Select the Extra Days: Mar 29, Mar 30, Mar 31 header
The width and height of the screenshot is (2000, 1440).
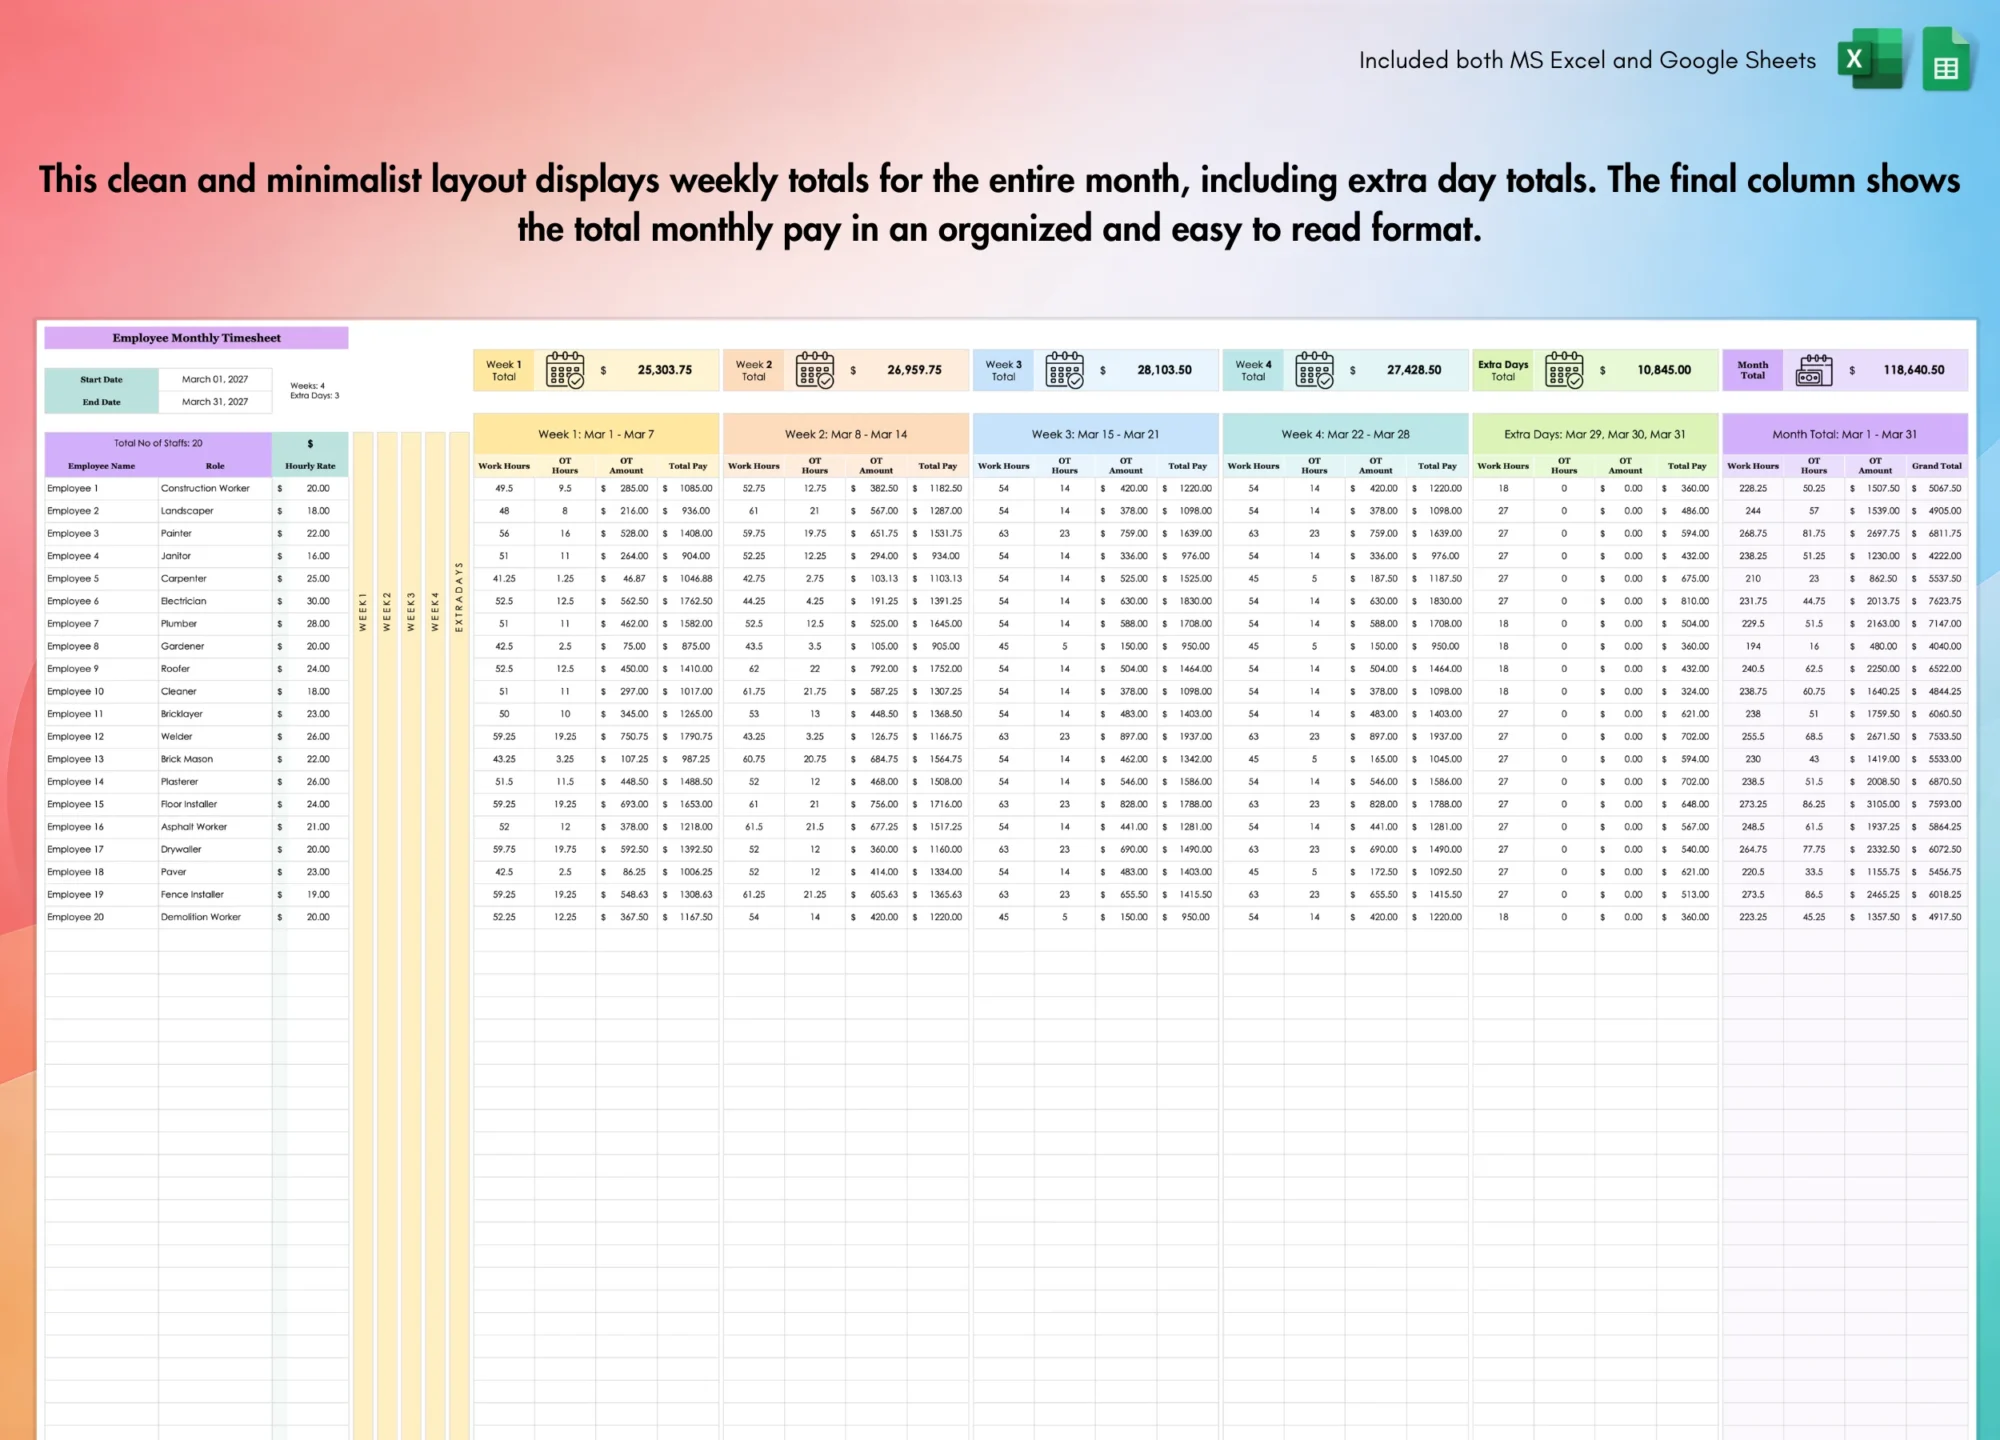[x=1595, y=434]
